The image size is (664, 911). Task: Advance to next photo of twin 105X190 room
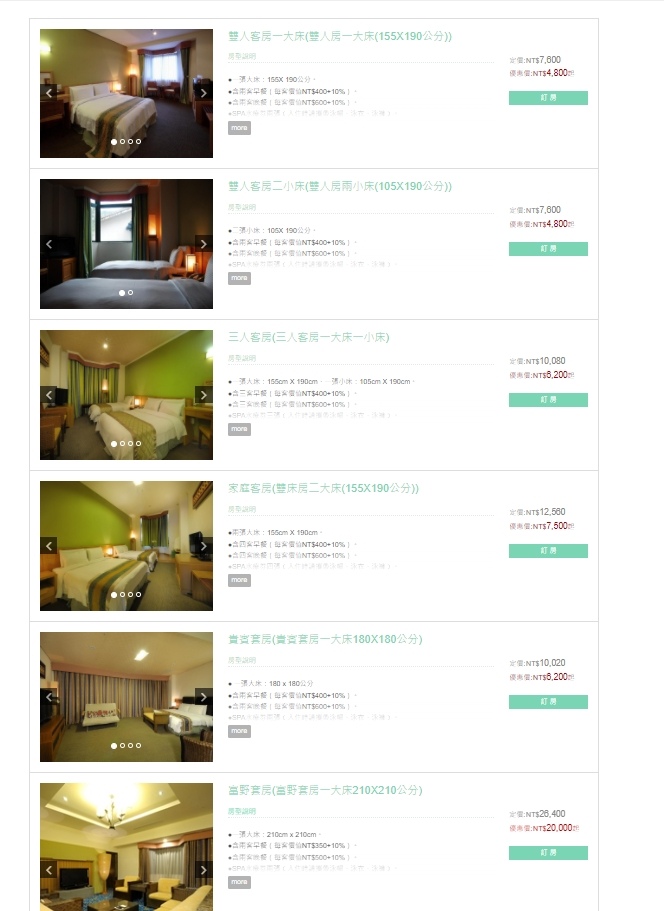[x=203, y=244]
